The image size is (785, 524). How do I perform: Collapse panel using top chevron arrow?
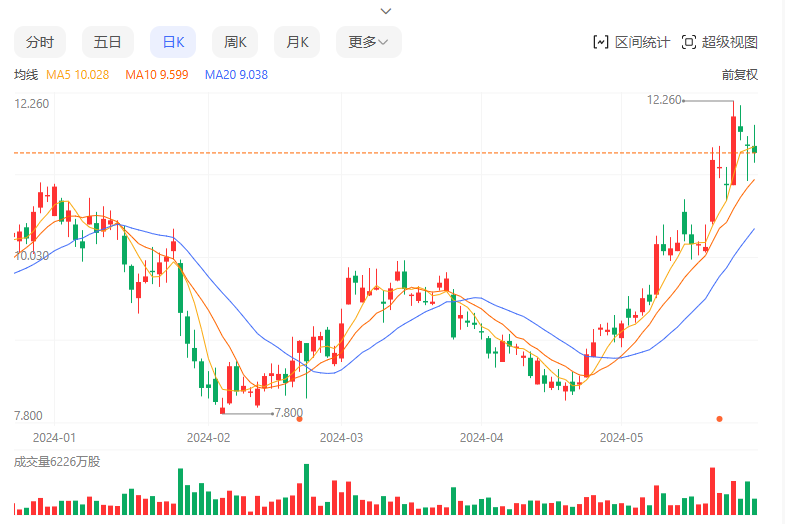tap(386, 11)
